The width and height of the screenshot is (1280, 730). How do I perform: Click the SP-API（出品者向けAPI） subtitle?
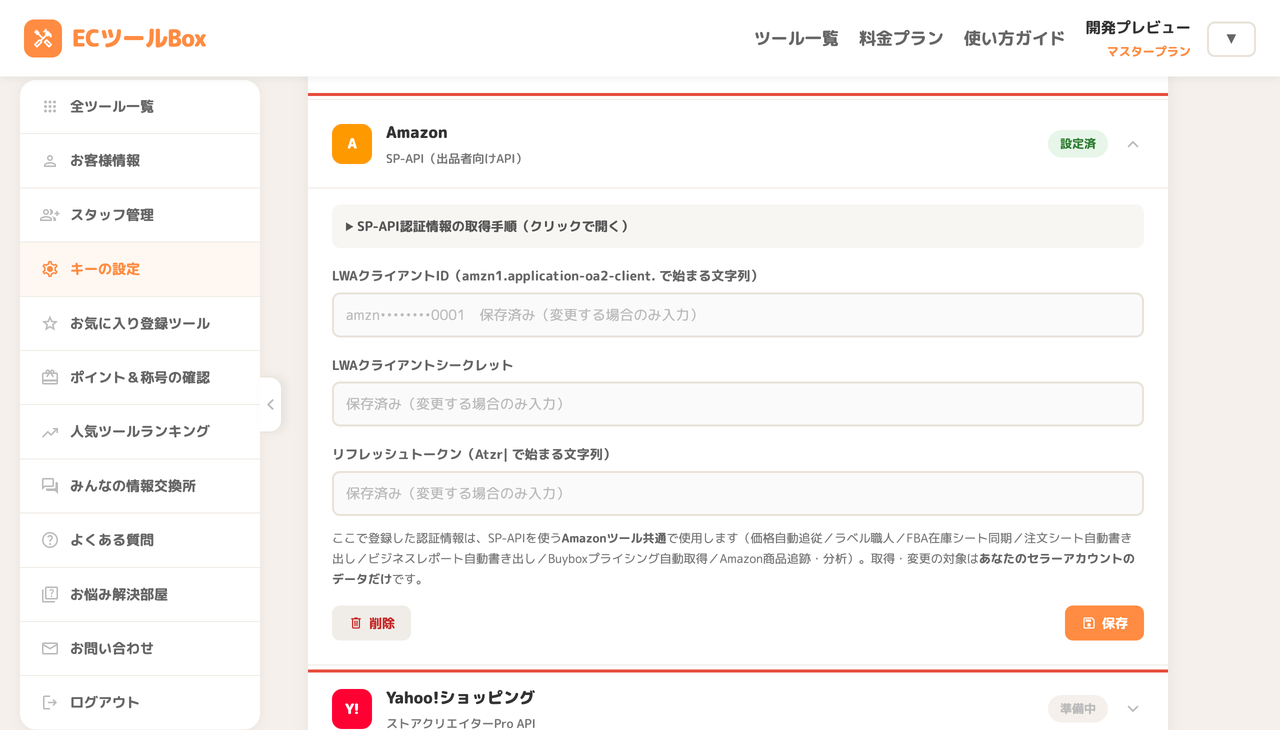point(455,159)
